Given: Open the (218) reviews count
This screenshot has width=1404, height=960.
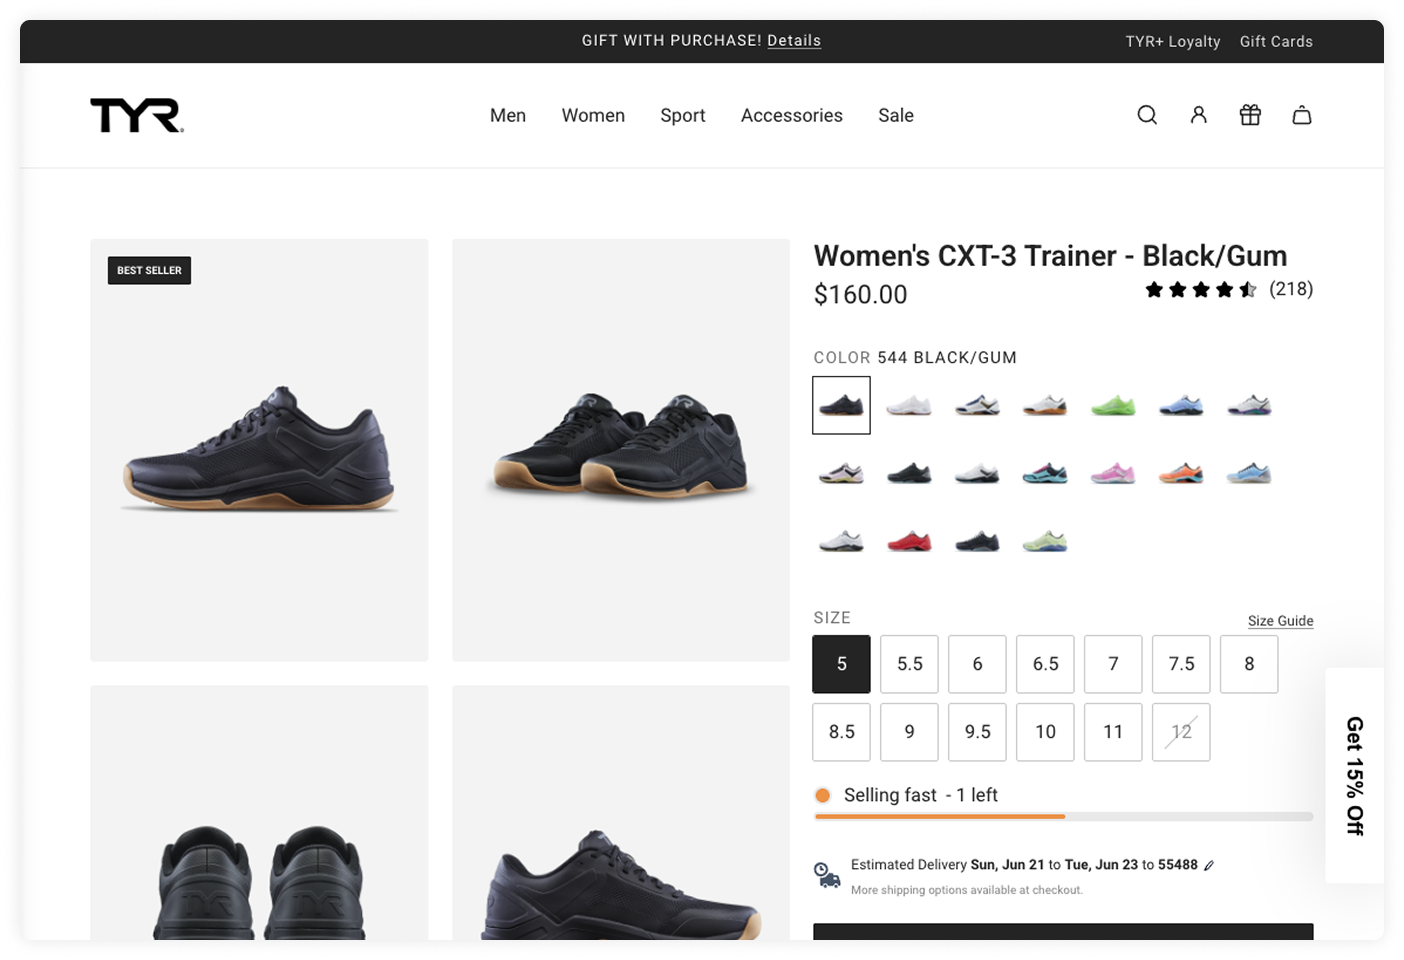Looking at the screenshot, I should [1291, 289].
